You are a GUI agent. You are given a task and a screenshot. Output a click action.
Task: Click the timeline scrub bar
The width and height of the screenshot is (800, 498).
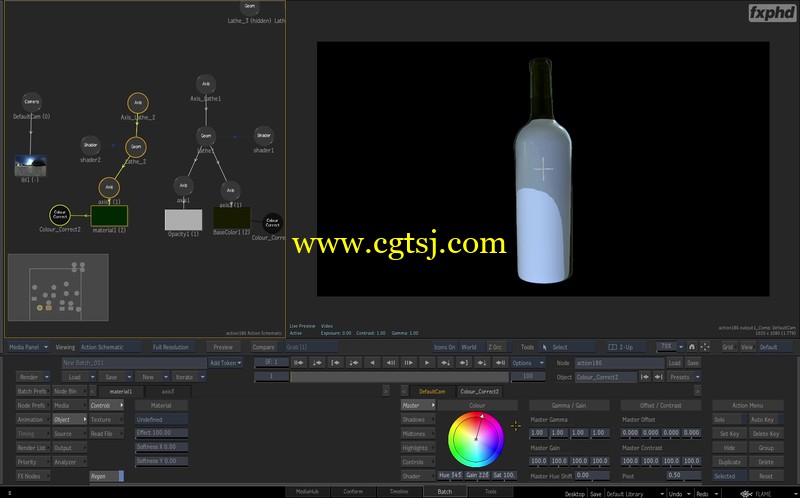399,377
